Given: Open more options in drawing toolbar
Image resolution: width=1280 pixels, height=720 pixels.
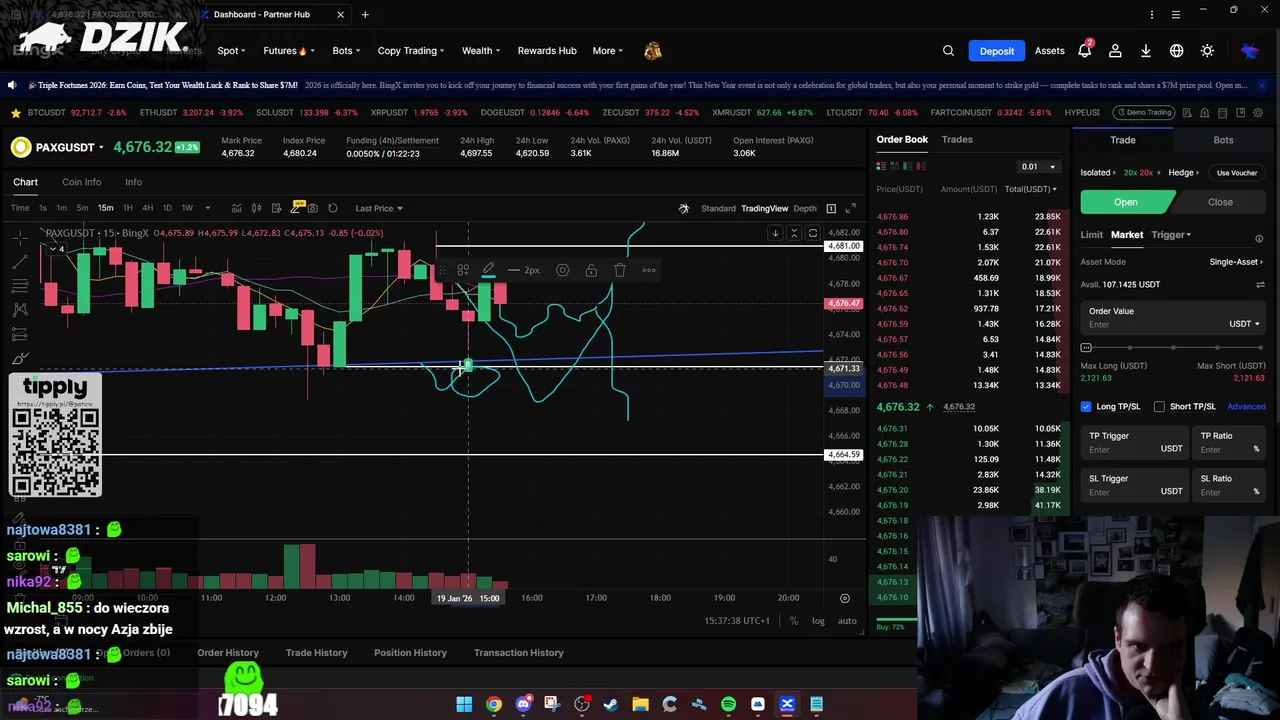Looking at the screenshot, I should tap(649, 270).
